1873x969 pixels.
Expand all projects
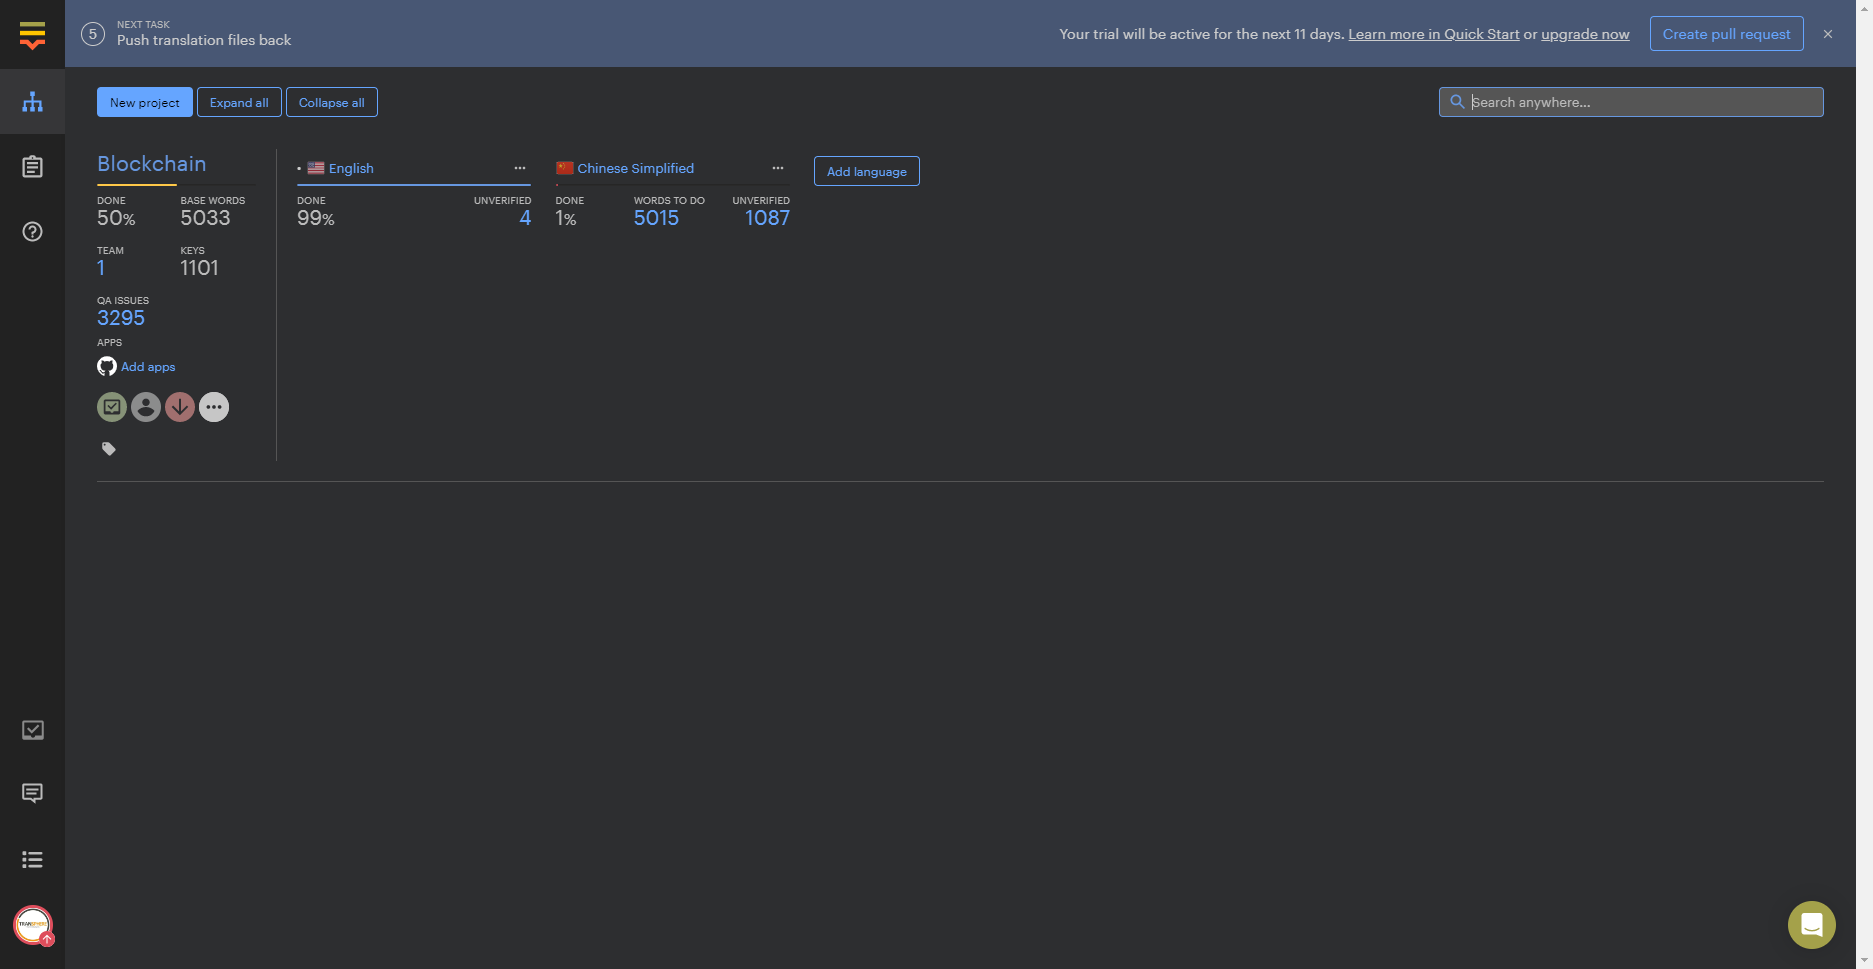[239, 102]
